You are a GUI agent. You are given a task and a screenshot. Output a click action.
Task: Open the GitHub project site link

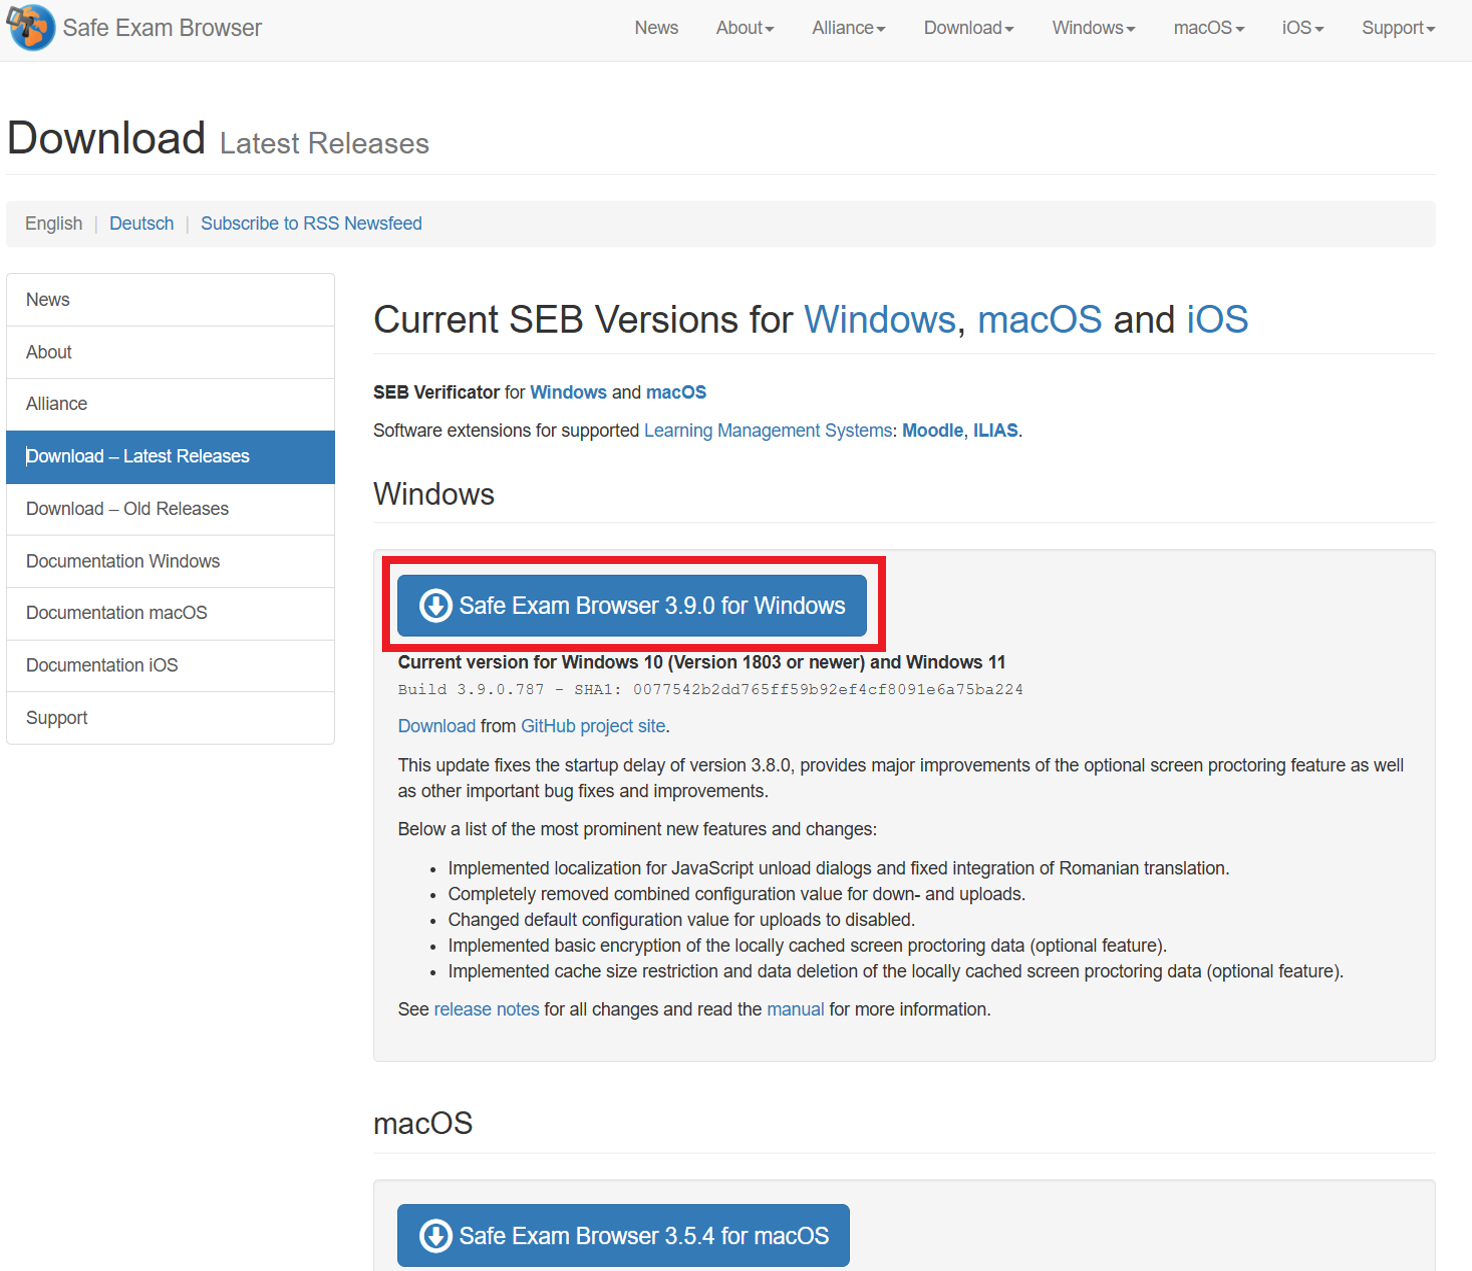593,726
